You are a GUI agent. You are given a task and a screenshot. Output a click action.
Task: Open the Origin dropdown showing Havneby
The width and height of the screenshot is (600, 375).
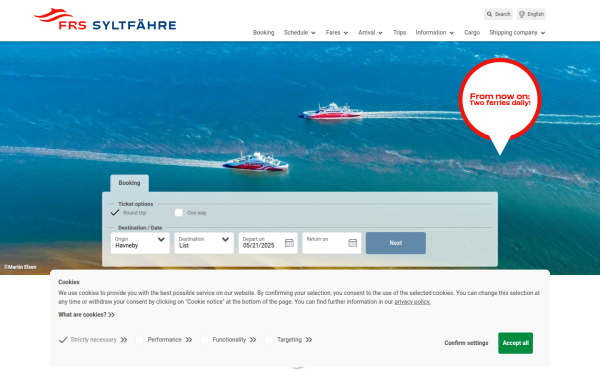(x=140, y=243)
